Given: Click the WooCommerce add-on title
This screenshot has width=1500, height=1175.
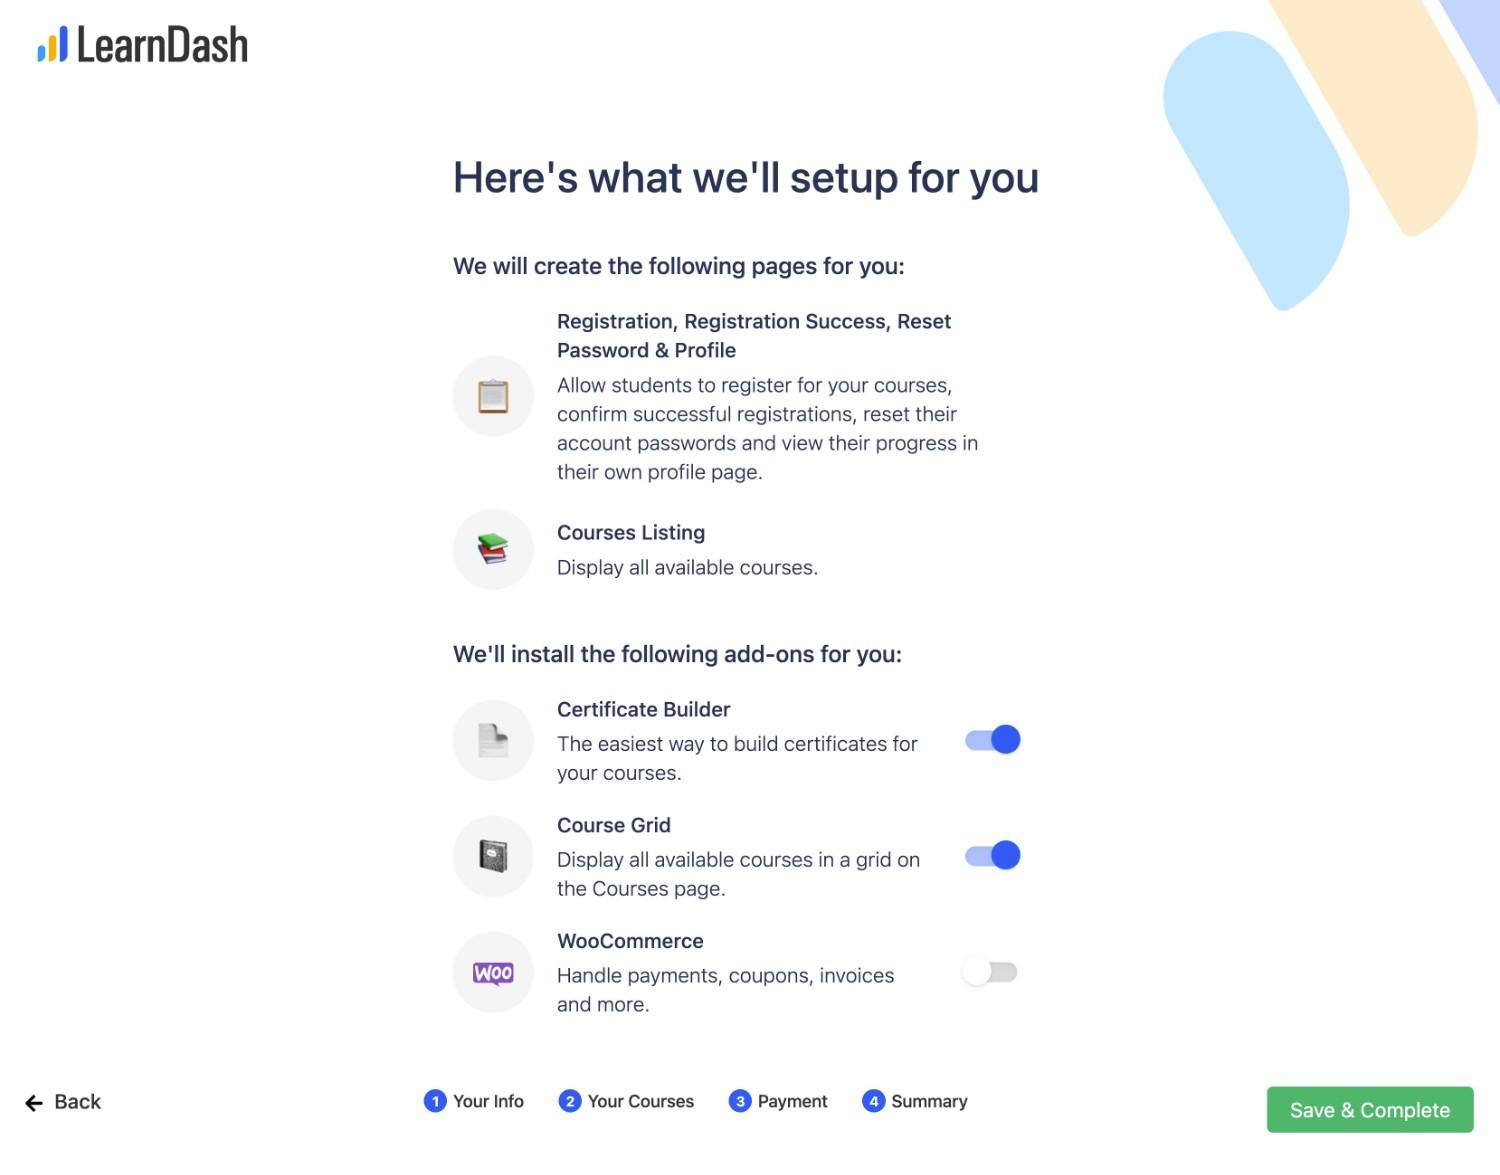Looking at the screenshot, I should (x=630, y=941).
